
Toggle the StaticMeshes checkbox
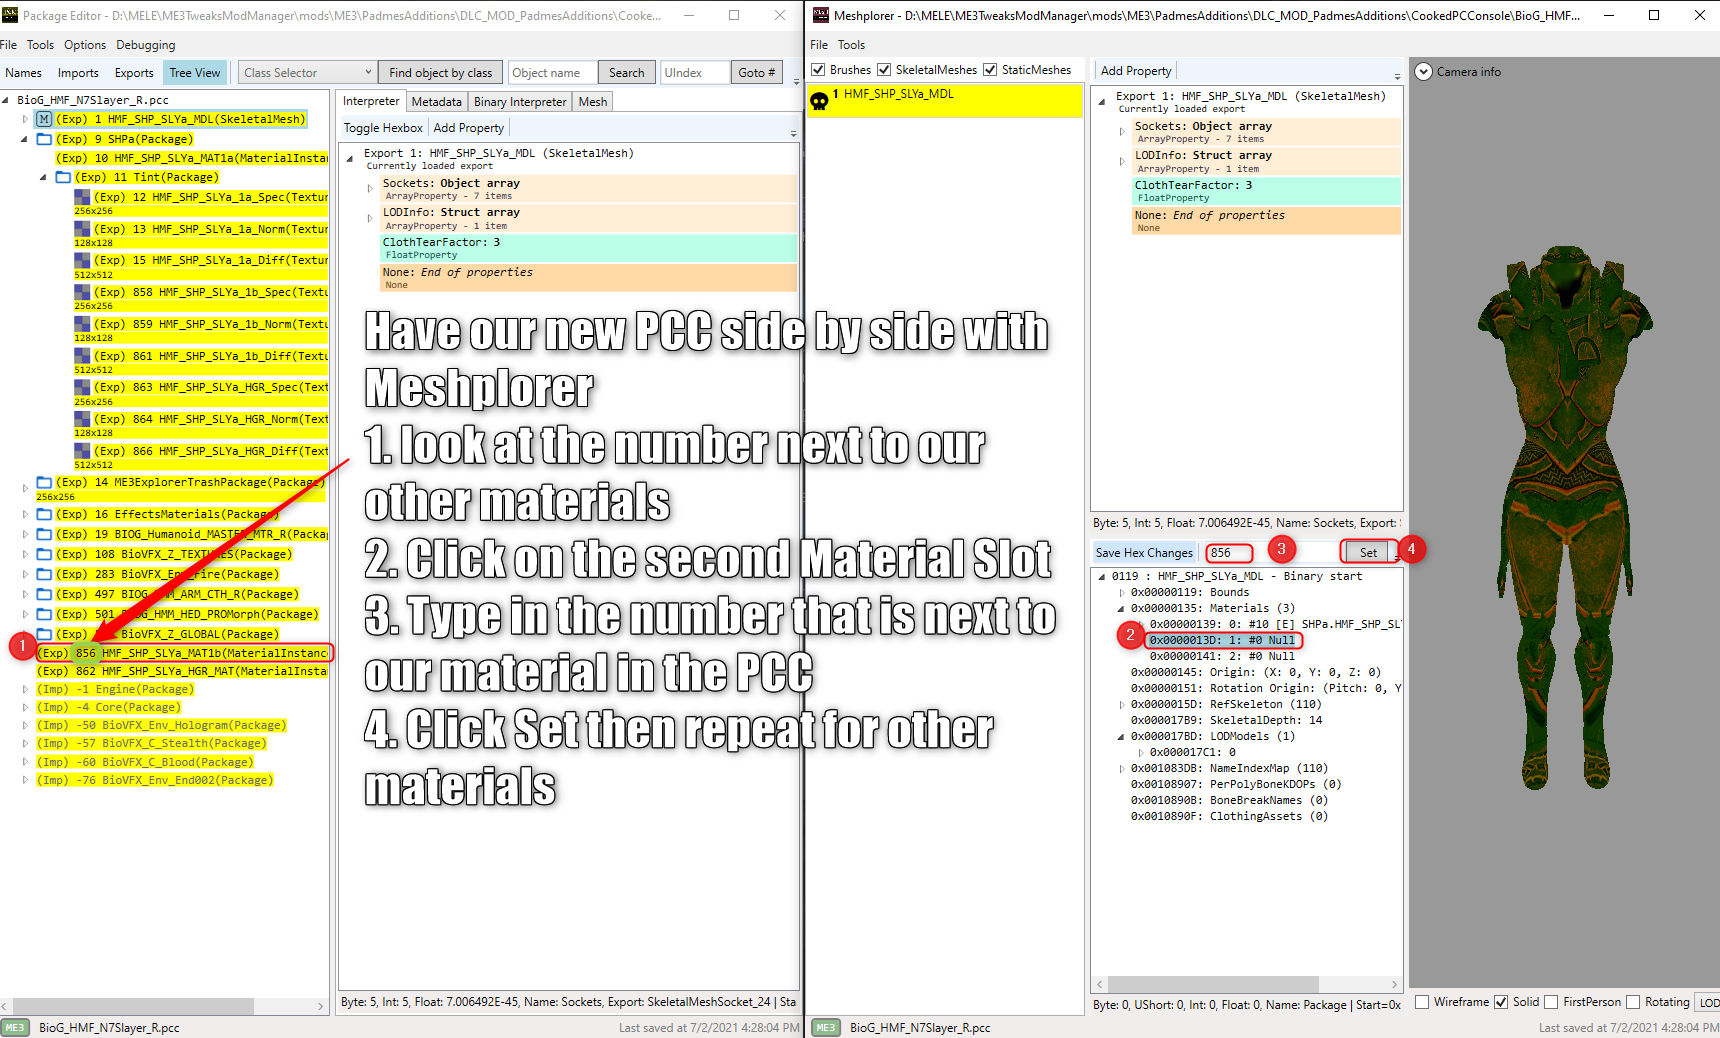point(990,70)
